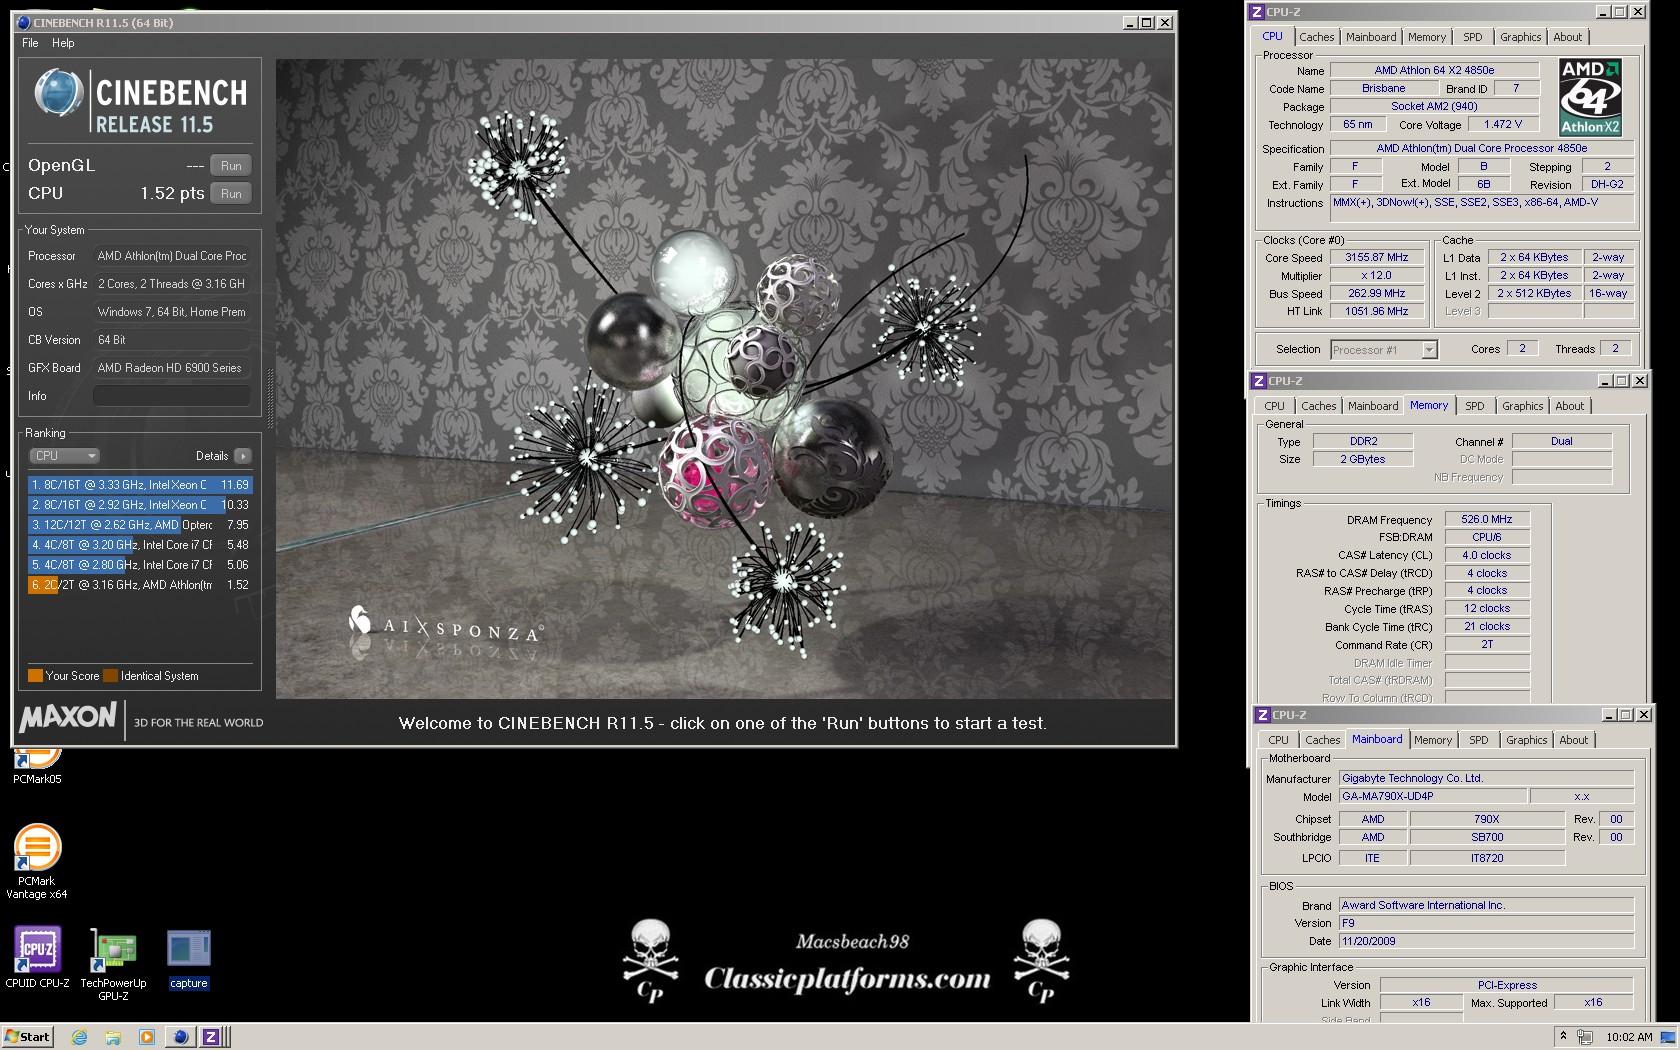The width and height of the screenshot is (1680, 1050).
Task: Click AMD Athlon 64 X2 logo in CPU-Z
Action: (x=1590, y=97)
